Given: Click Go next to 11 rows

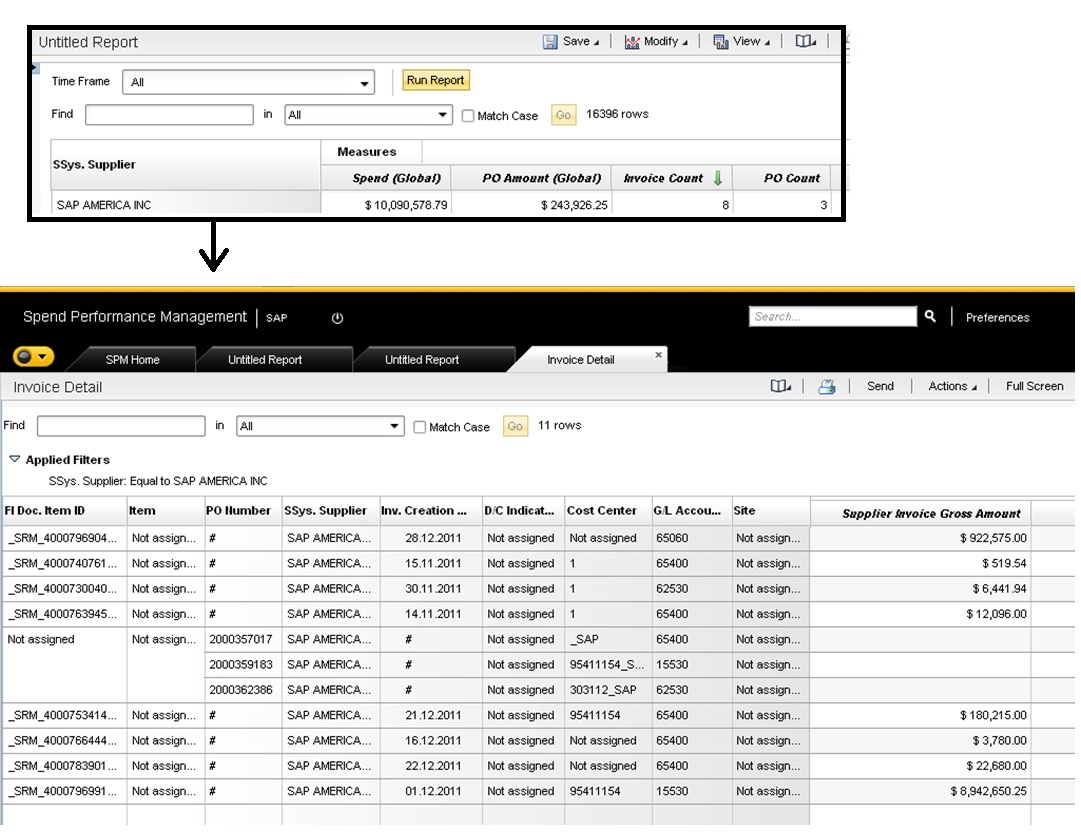Looking at the screenshot, I should [x=515, y=426].
